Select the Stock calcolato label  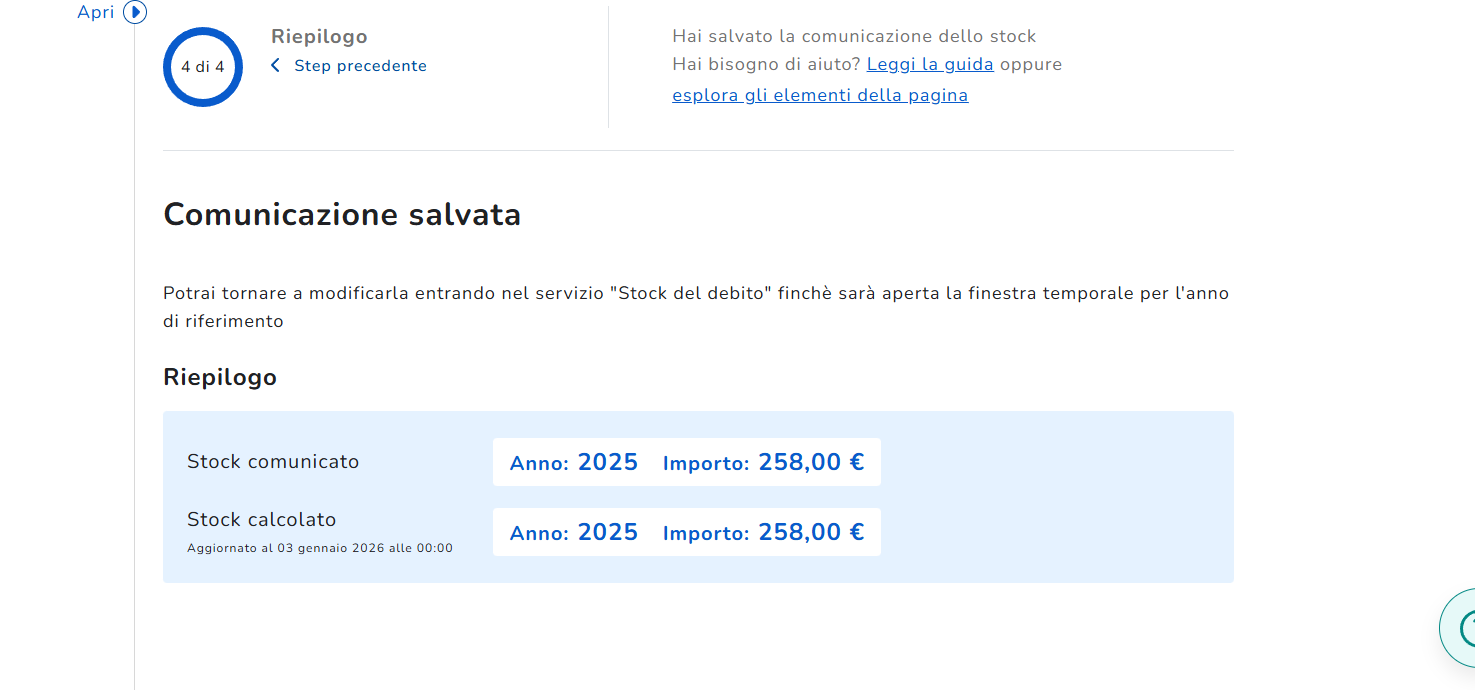[262, 520]
